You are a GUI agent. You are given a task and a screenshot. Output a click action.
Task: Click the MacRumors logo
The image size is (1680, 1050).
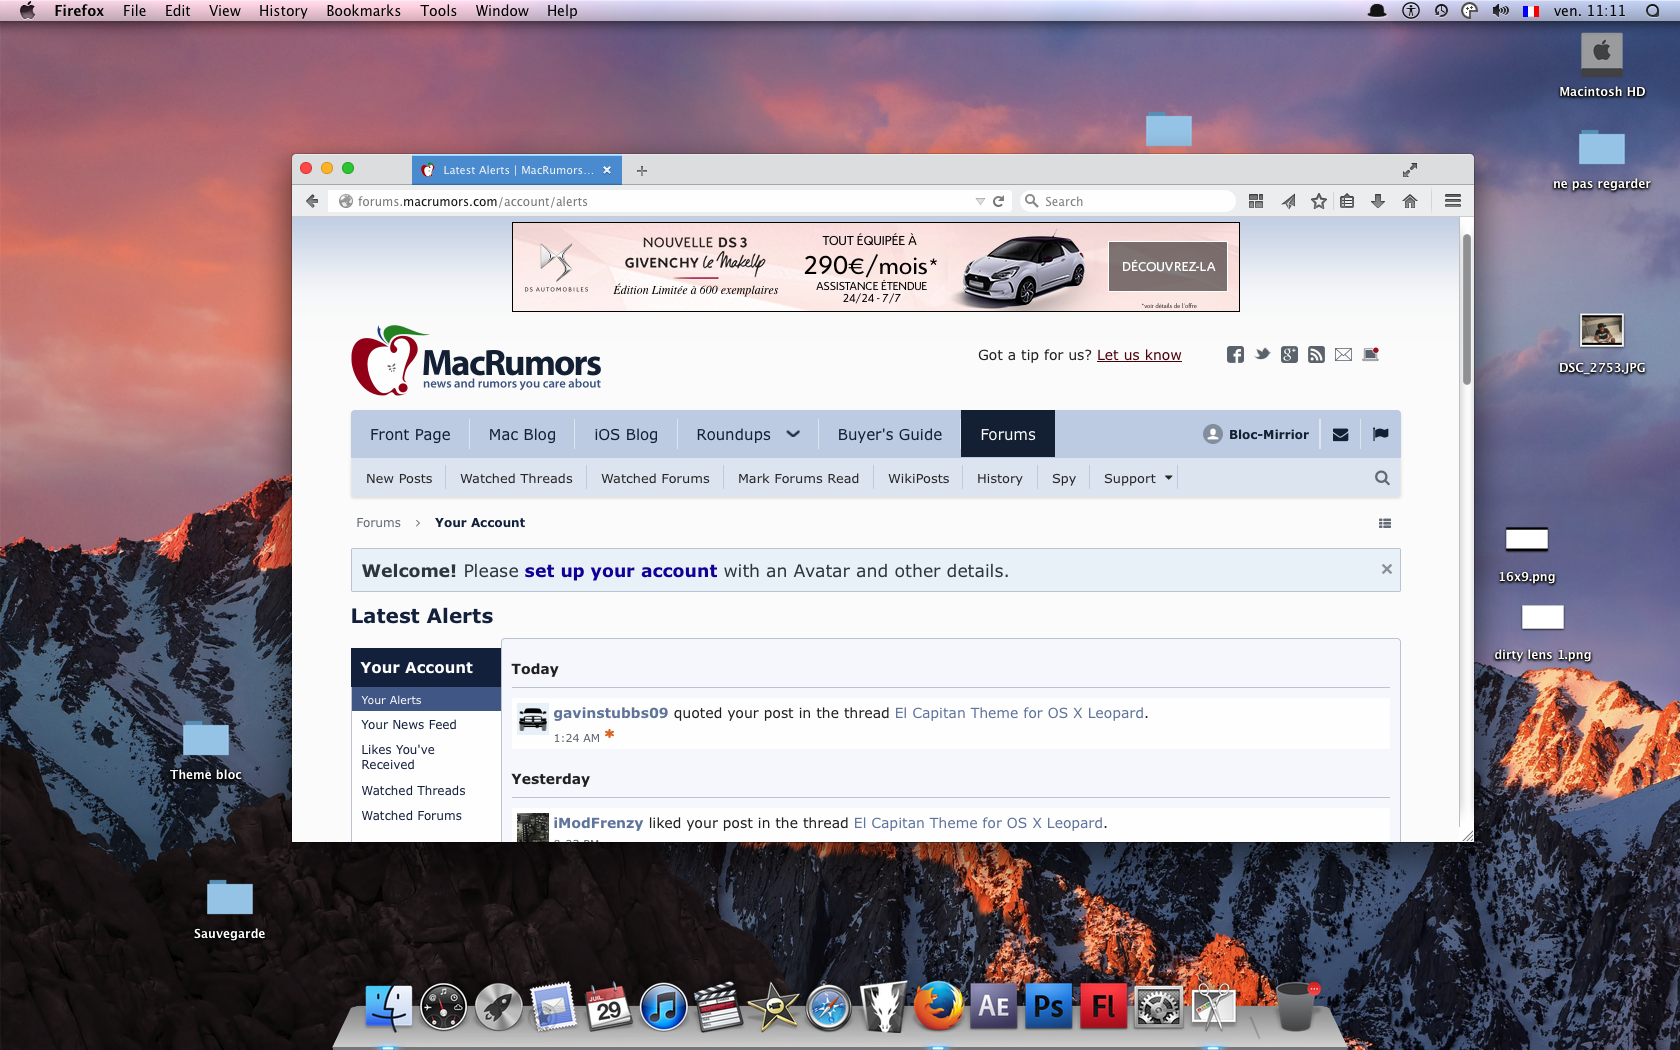[476, 360]
